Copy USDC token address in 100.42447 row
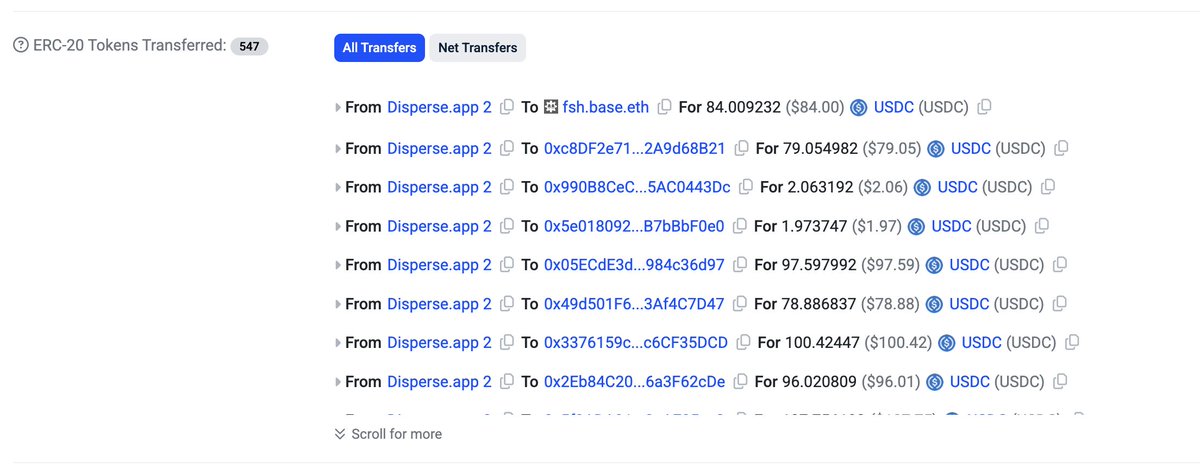Image resolution: width=1200 pixels, height=473 pixels. pos(1072,342)
